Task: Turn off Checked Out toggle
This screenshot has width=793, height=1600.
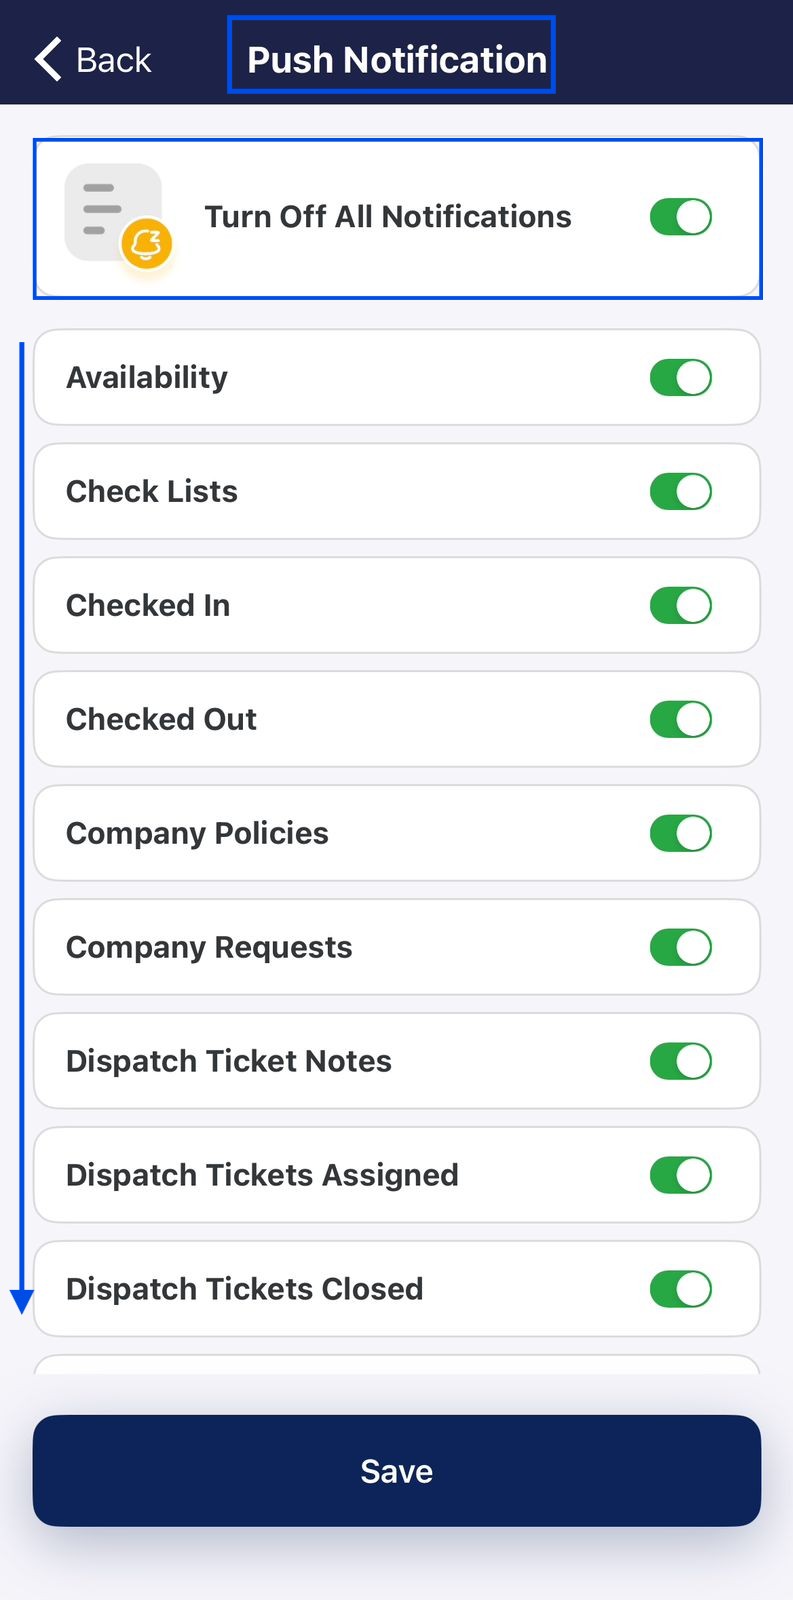Action: coord(681,719)
